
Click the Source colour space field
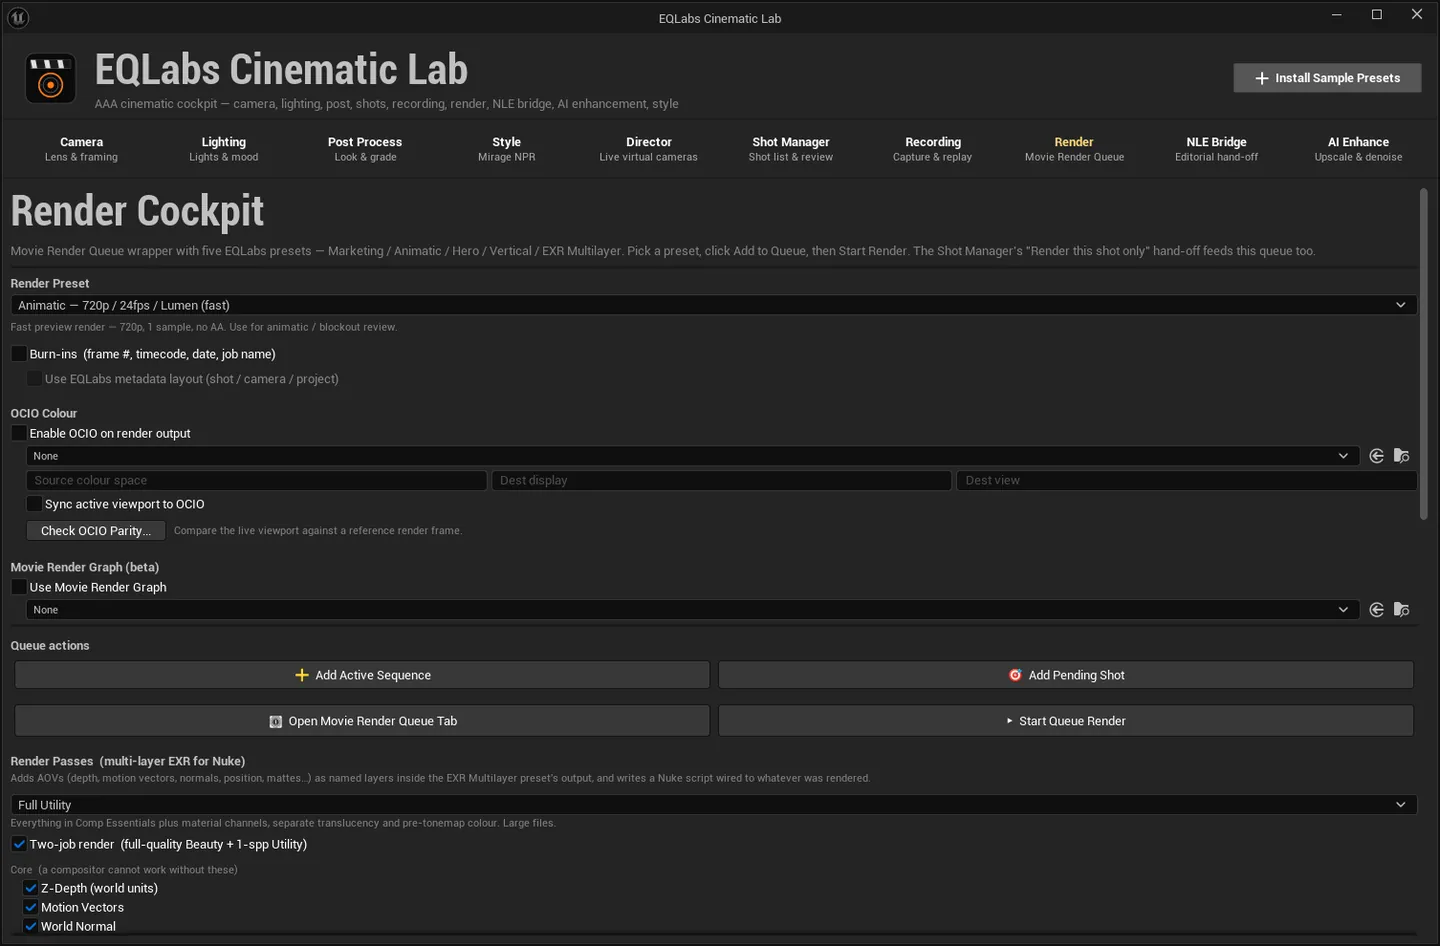click(257, 481)
